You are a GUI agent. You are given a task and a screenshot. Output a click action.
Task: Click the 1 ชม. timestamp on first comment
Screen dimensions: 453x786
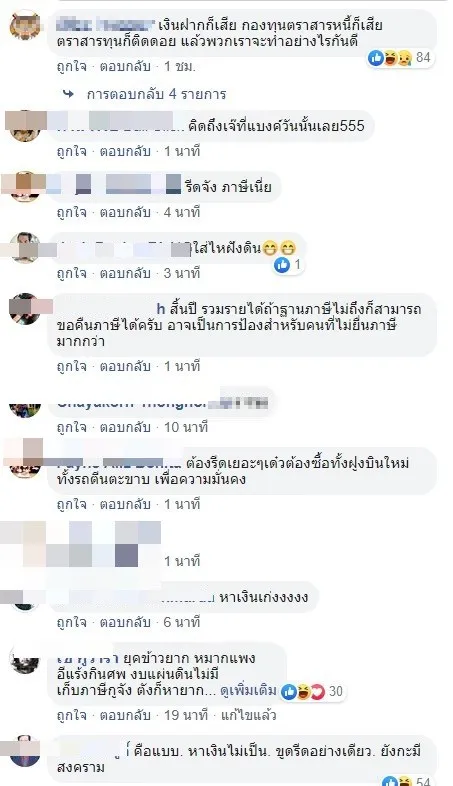[x=180, y=66]
